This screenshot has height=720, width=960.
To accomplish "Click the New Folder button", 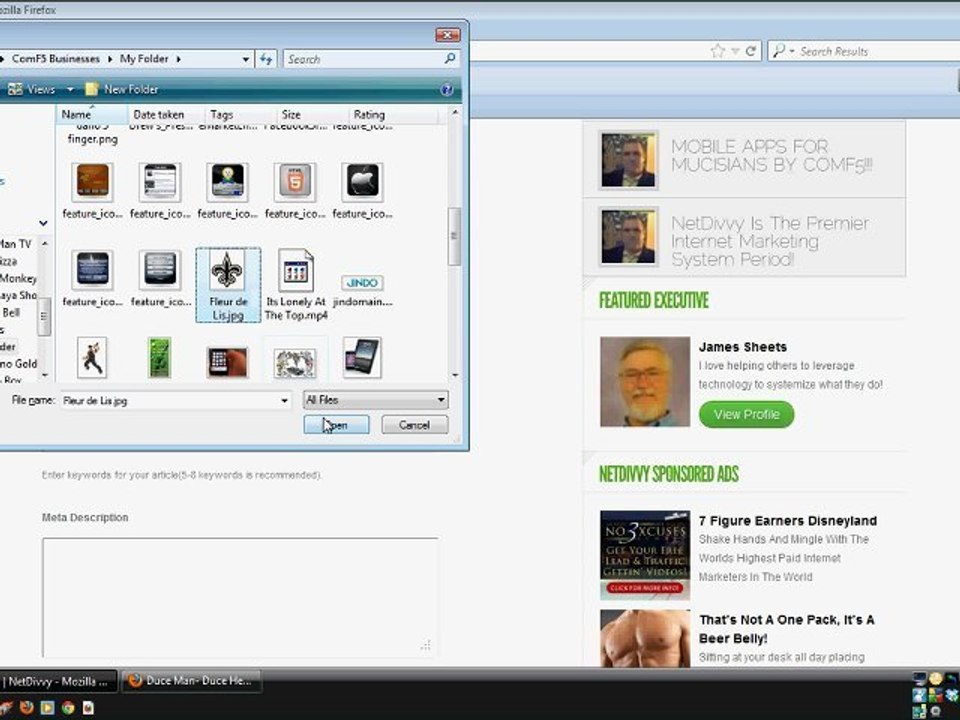I will click(122, 89).
